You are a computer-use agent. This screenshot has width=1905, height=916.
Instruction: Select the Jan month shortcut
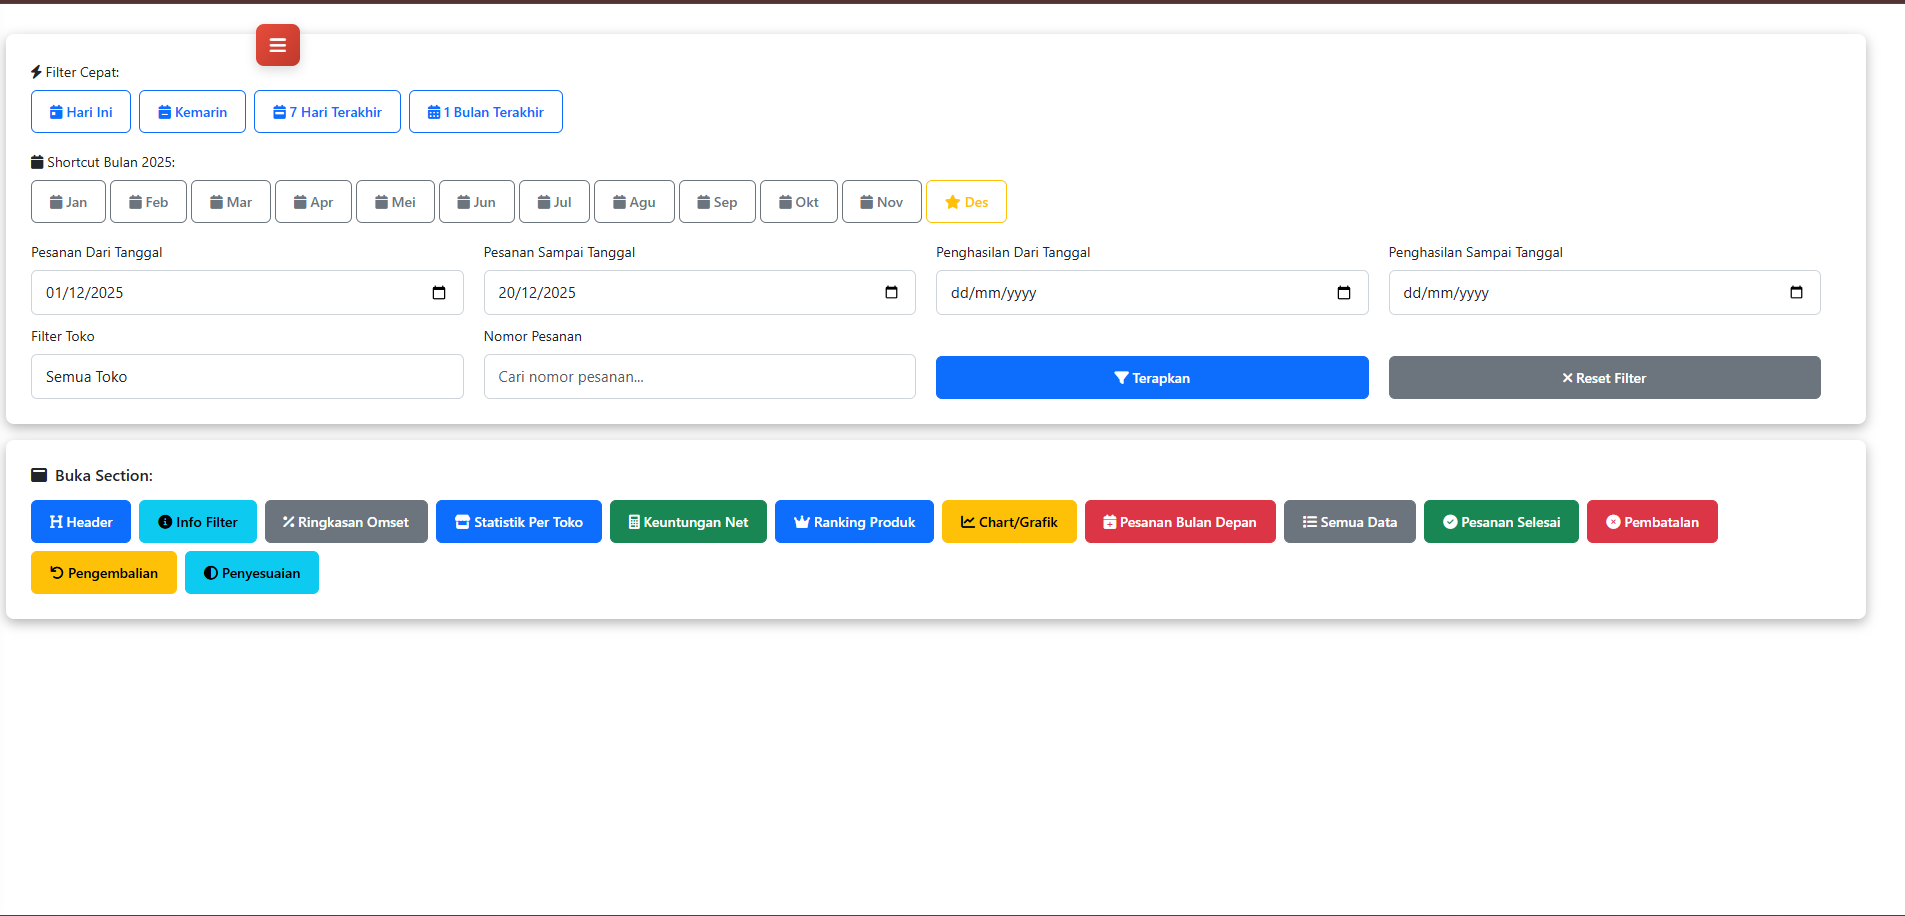(68, 202)
